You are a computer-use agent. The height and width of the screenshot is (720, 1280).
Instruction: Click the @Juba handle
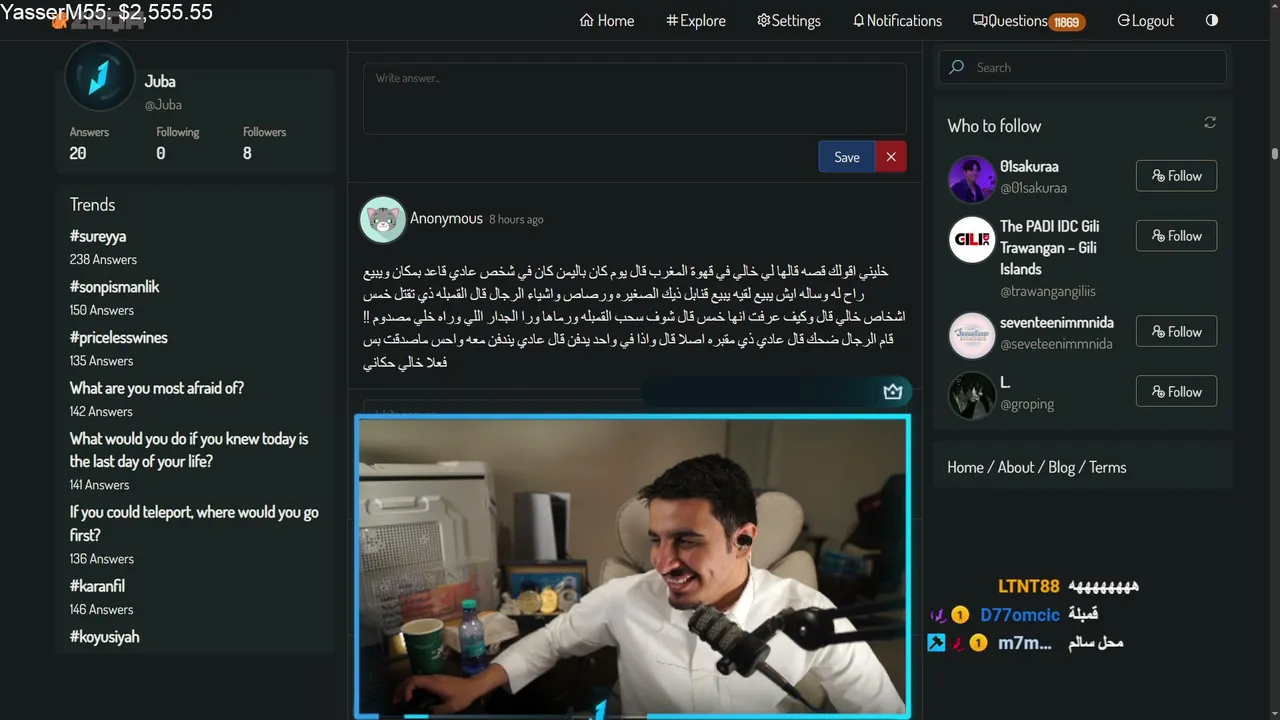coord(163,105)
